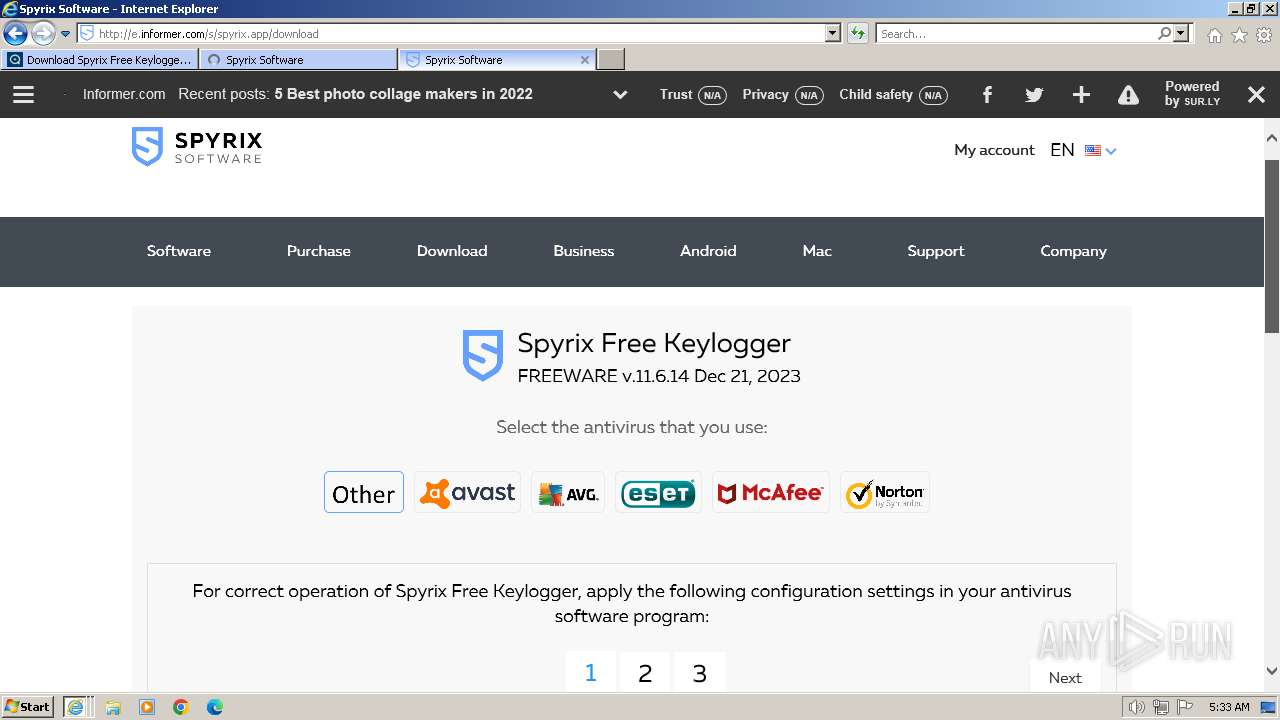Screen dimensions: 1280x720
Task: Open the Software menu item
Action: [x=179, y=251]
